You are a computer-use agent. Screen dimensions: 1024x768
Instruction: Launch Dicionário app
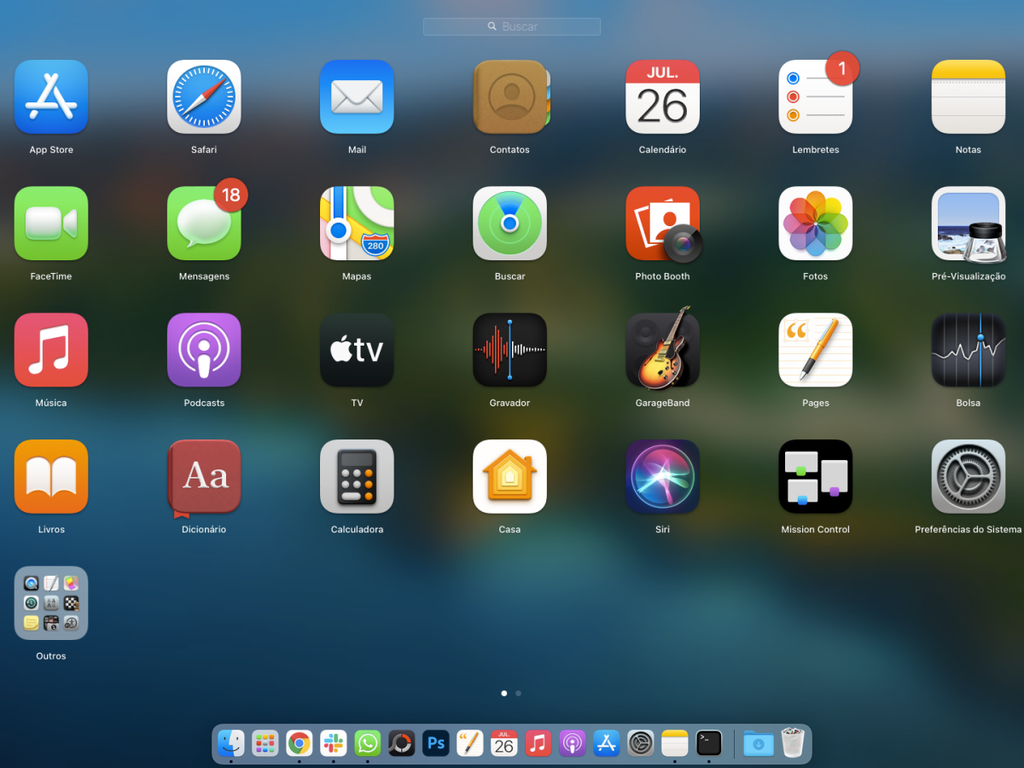(204, 478)
